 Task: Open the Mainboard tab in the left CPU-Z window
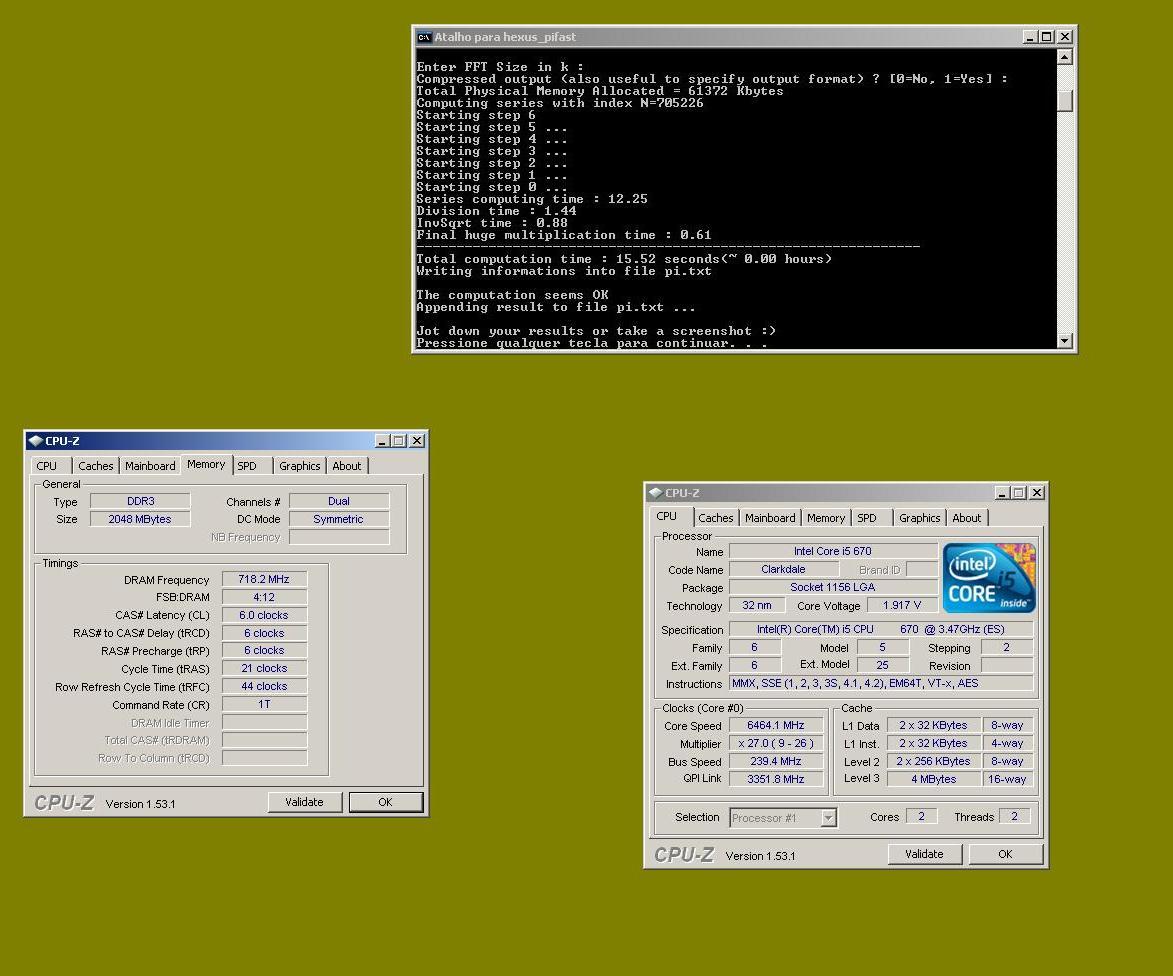coord(150,466)
